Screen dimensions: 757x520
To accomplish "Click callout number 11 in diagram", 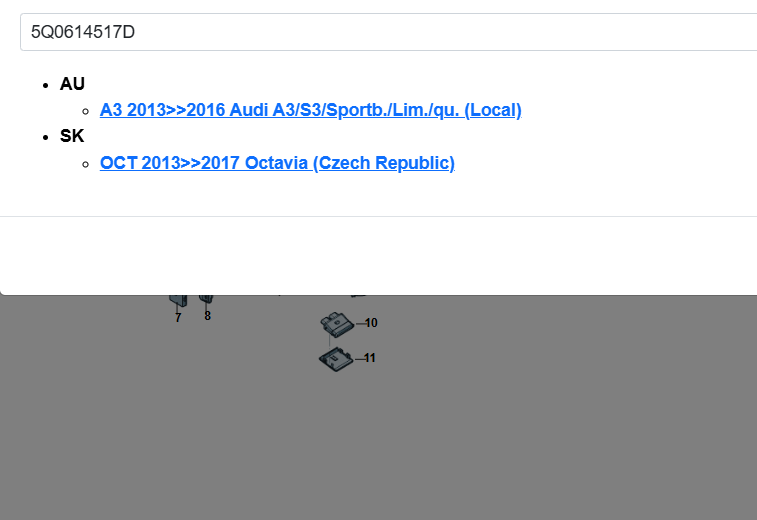I will [x=370, y=358].
